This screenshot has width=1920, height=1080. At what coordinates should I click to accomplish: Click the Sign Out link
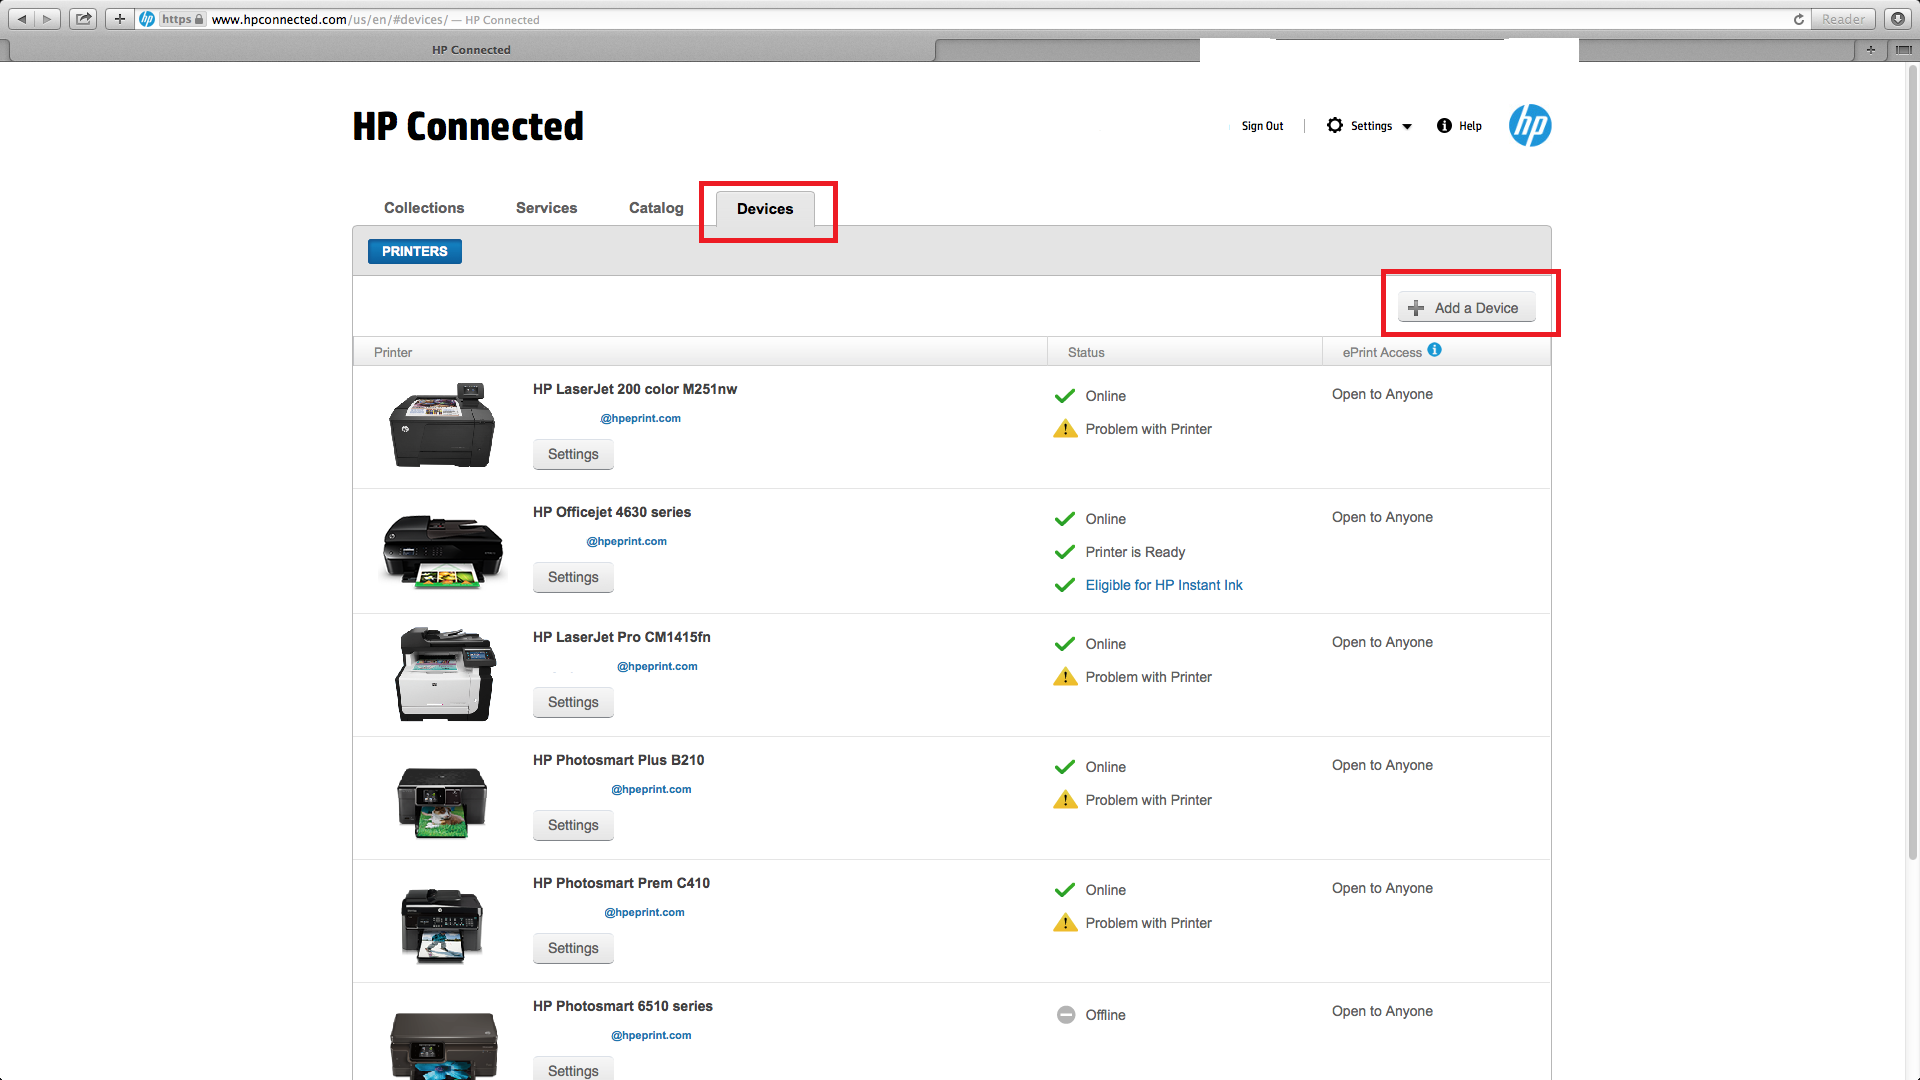click(x=1262, y=126)
